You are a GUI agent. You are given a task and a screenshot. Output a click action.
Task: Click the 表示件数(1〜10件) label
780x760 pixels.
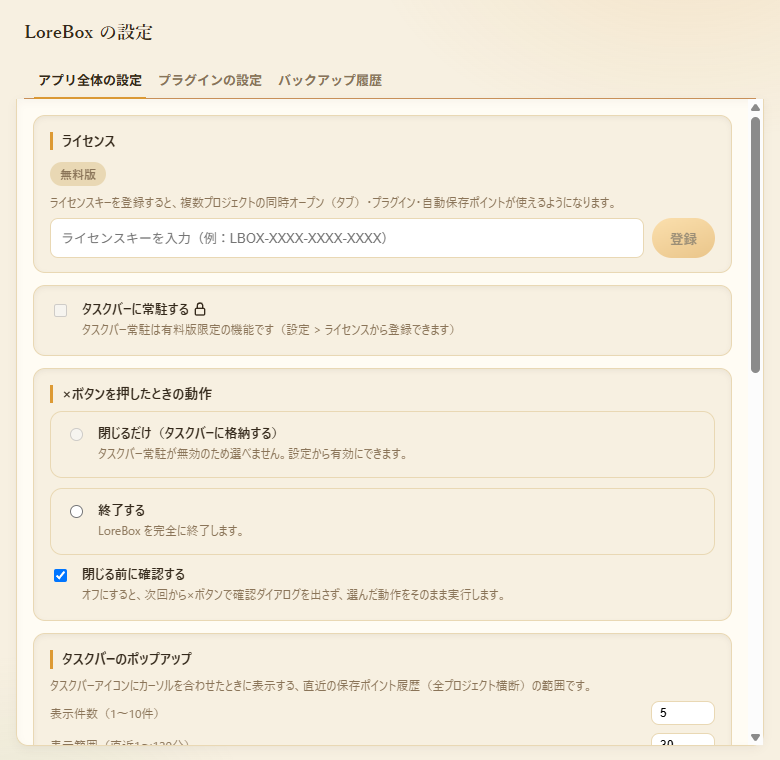point(104,714)
